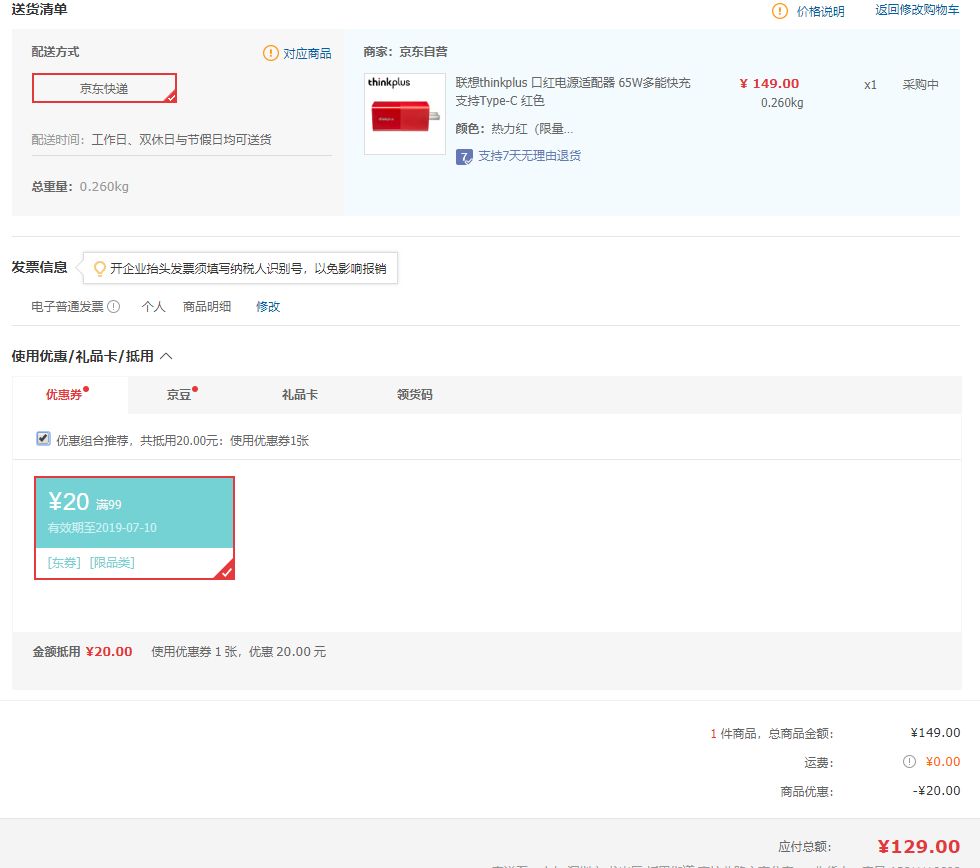Click the 个人 invoice title text
This screenshot has width=980, height=868.
click(153, 307)
